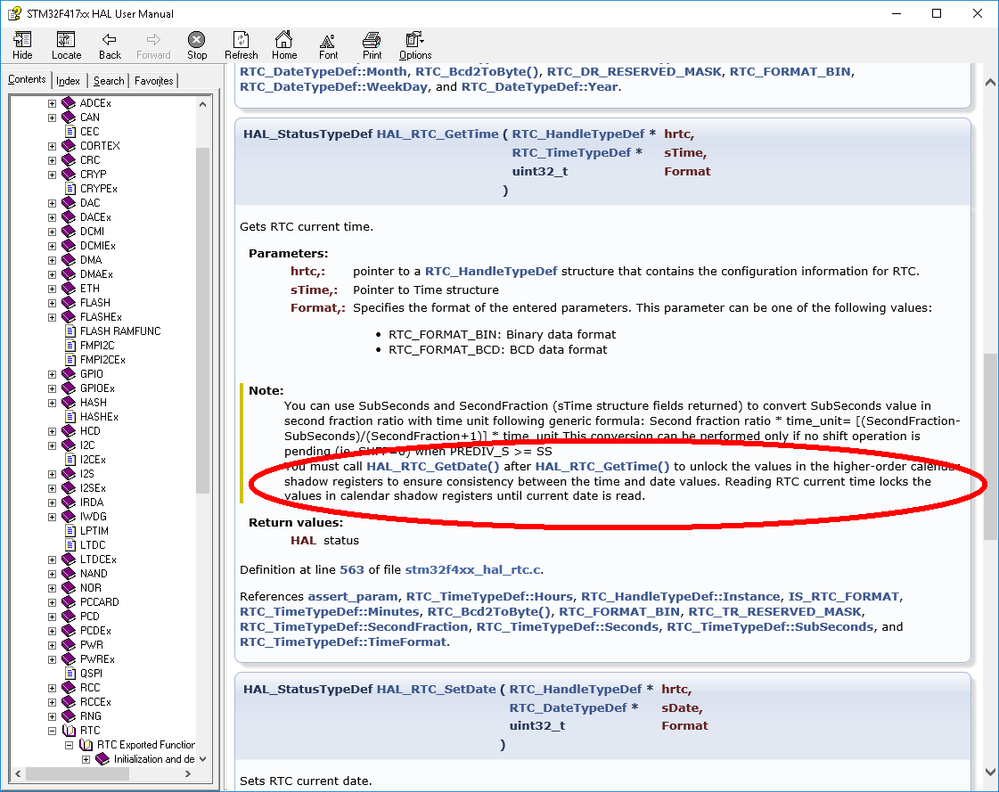Click the I2CEx document icon

70,459
